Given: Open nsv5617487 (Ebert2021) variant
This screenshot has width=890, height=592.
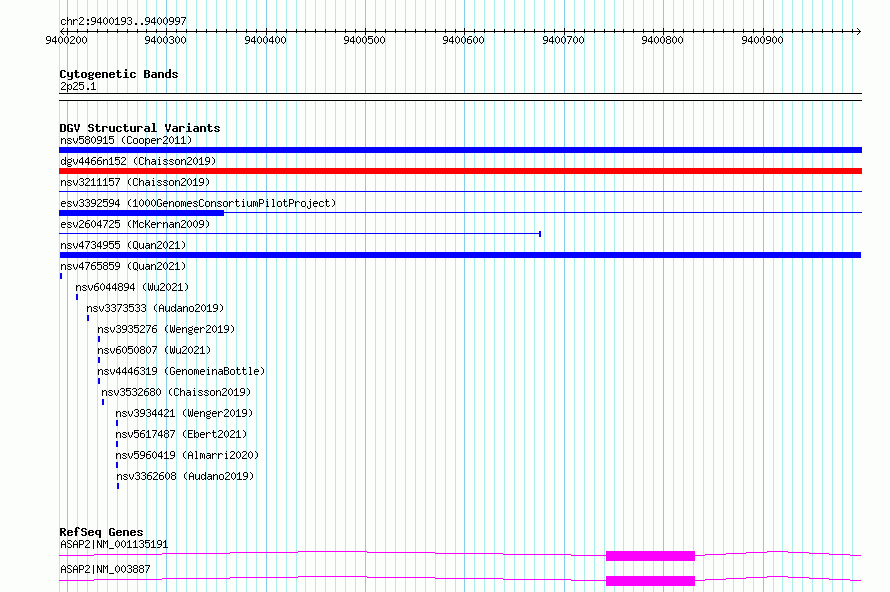Looking at the screenshot, I should click(x=181, y=434).
